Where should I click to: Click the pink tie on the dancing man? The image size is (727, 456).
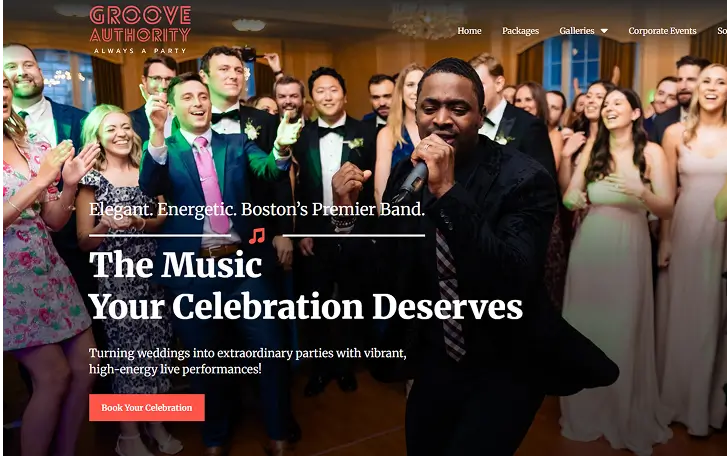coord(210,184)
